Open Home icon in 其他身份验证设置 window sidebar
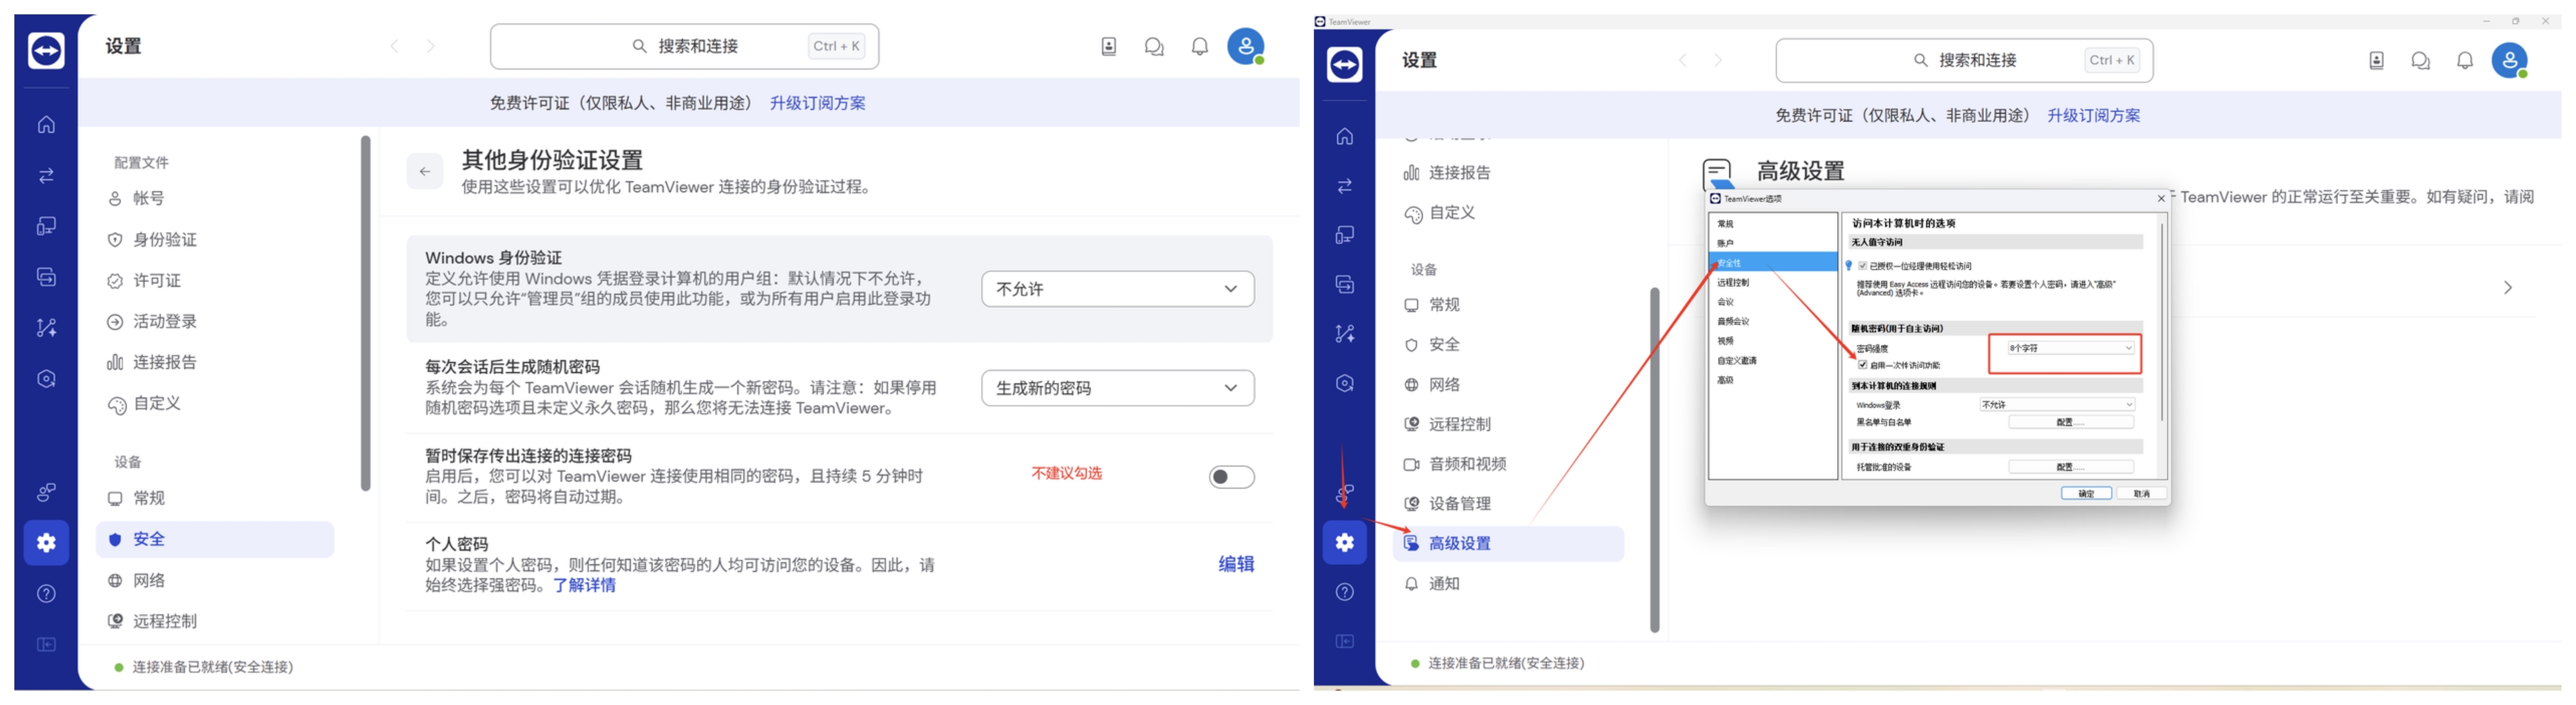This screenshot has height=705, width=2576. coord(46,125)
